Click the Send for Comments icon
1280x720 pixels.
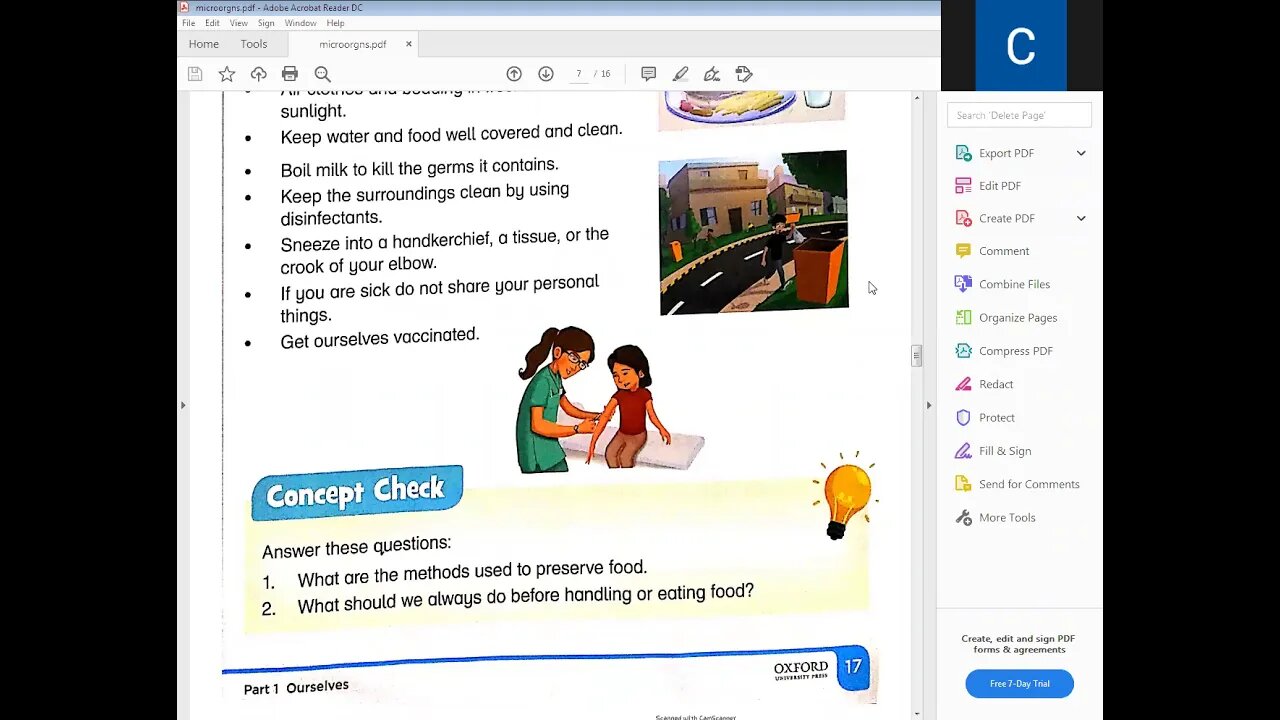click(x=963, y=484)
